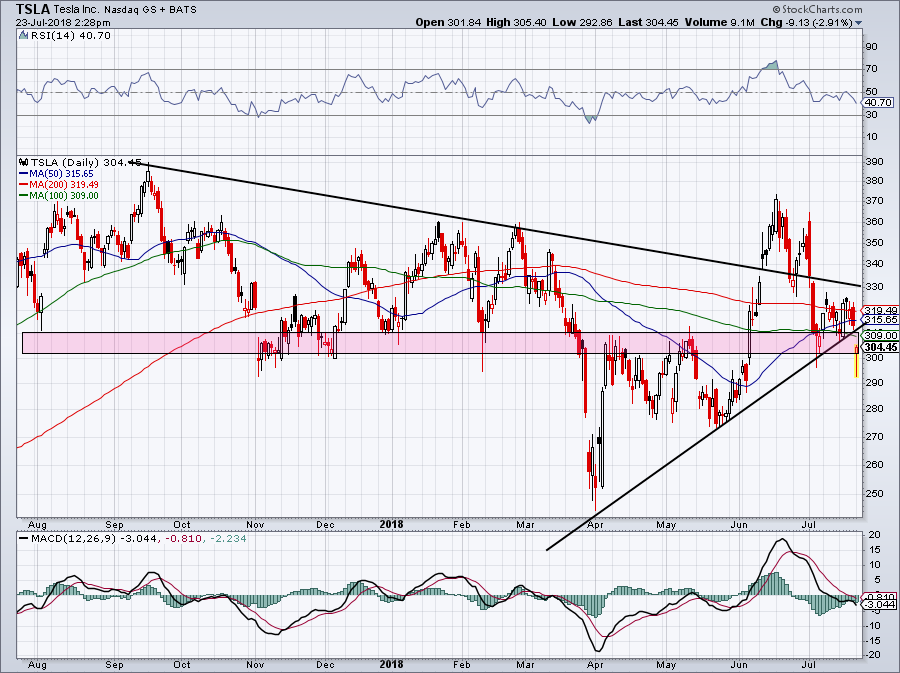Select the 'High 305.40' value
900x673 pixels.
(x=515, y=22)
